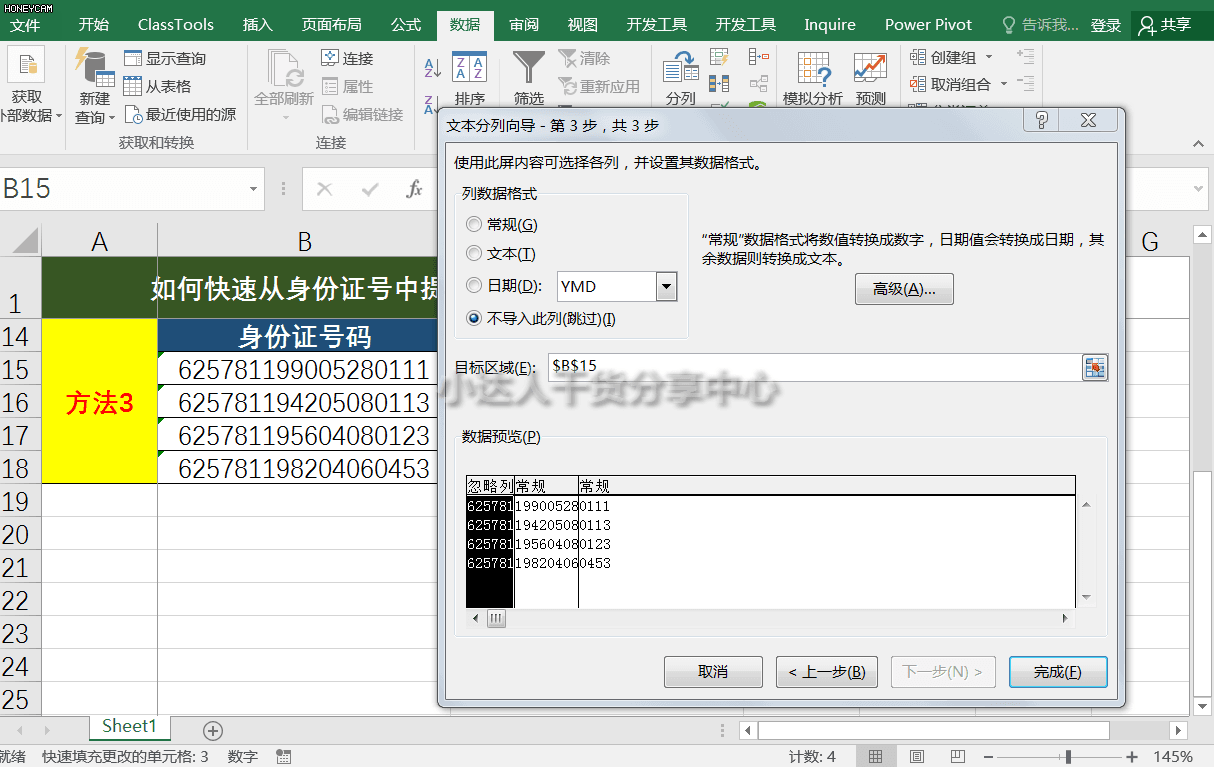1214x767 pixels.
Task: Switch to the 审阅 tab
Action: 524,25
